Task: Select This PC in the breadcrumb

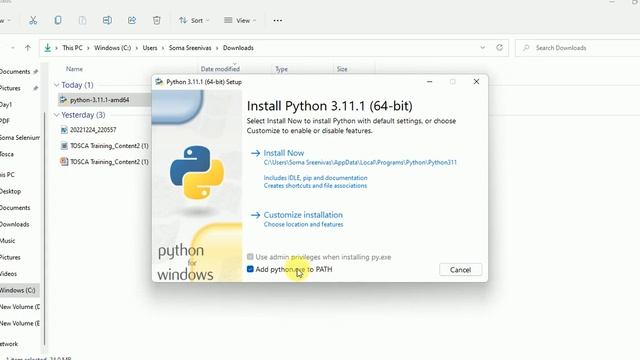Action: pyautogui.click(x=72, y=48)
